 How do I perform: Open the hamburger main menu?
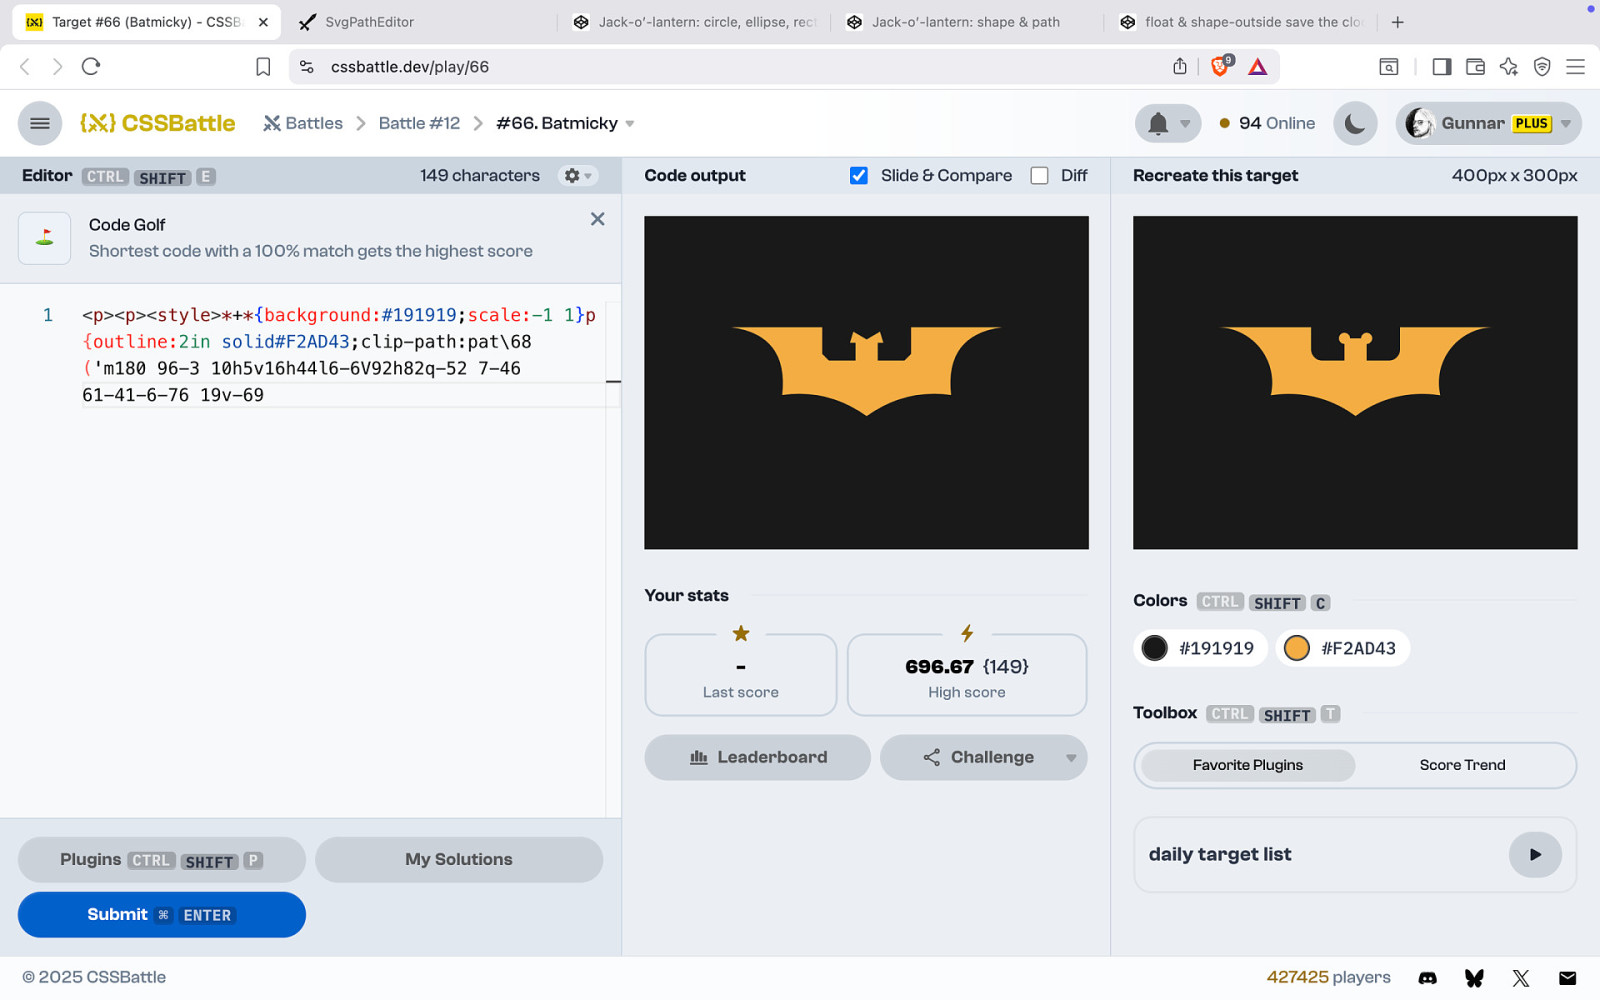click(x=40, y=124)
